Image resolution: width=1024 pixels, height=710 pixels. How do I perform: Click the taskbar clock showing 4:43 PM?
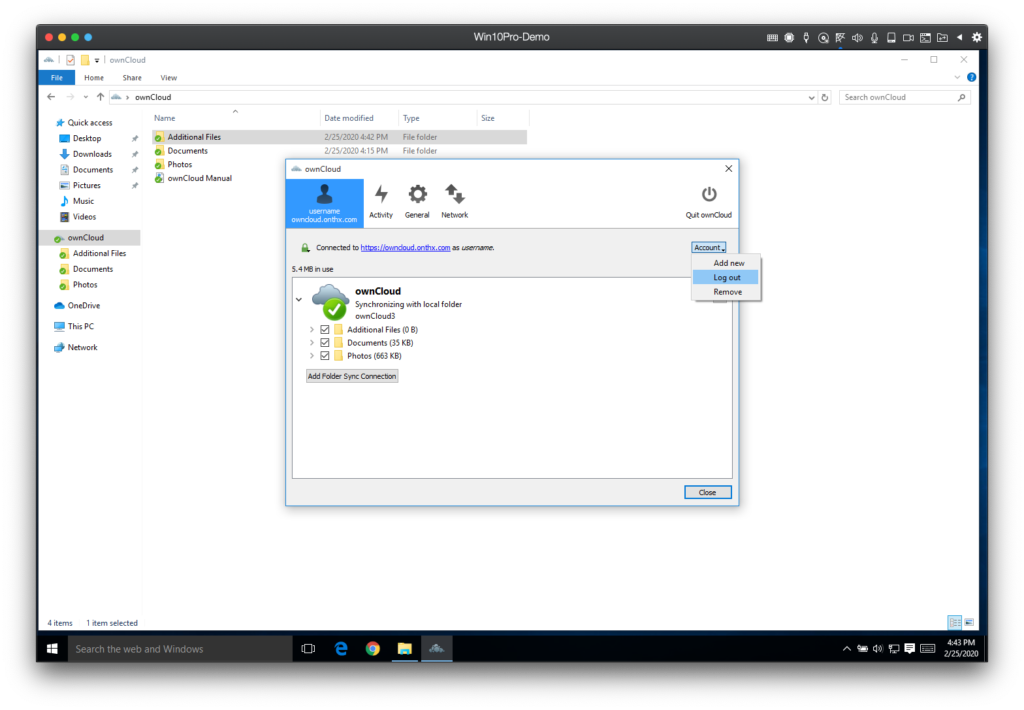click(x=961, y=648)
